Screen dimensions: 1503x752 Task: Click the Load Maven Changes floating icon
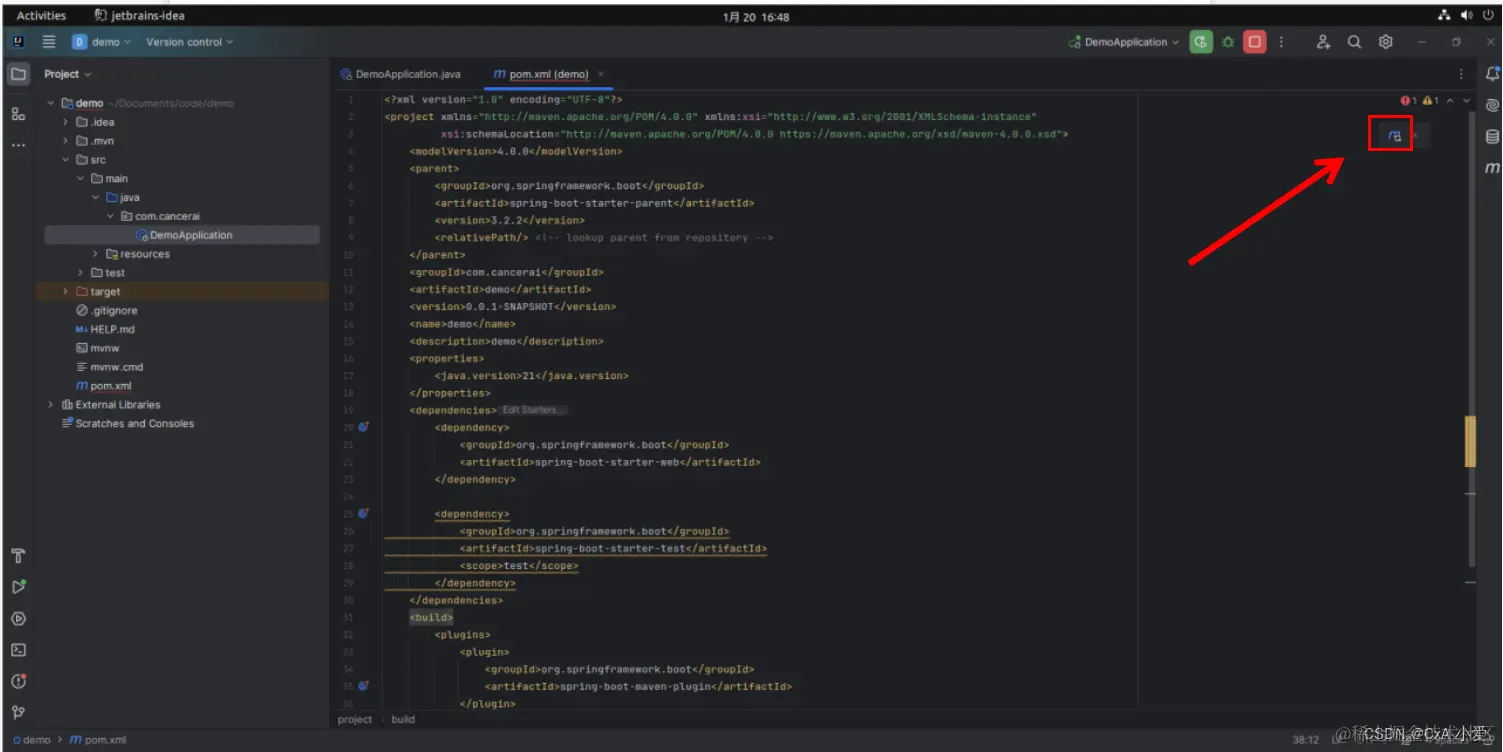[1394, 135]
